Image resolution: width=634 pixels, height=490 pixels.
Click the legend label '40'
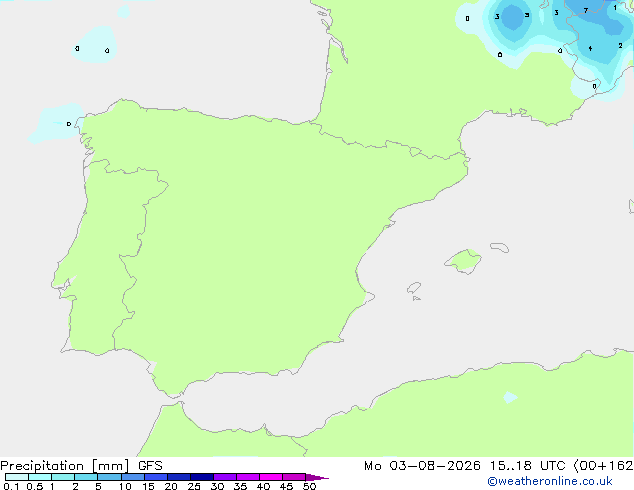(x=263, y=486)
